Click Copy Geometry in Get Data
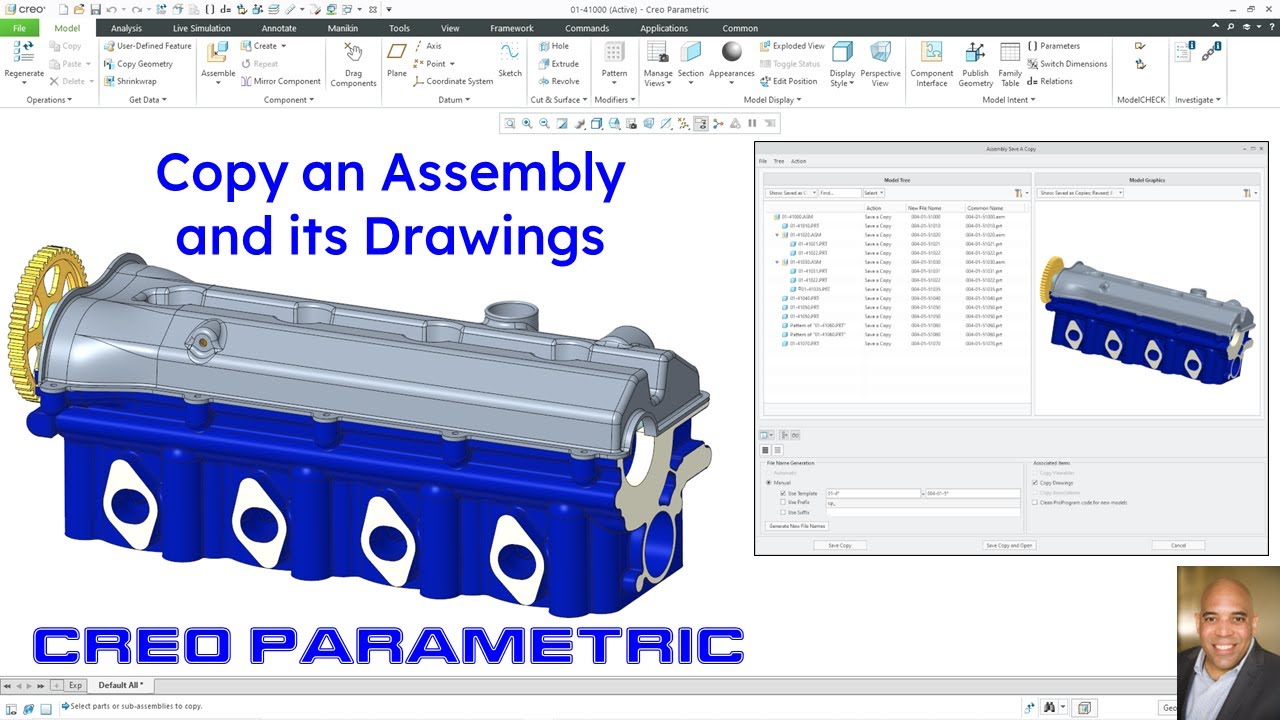The height and width of the screenshot is (720, 1280). pyautogui.click(x=138, y=64)
